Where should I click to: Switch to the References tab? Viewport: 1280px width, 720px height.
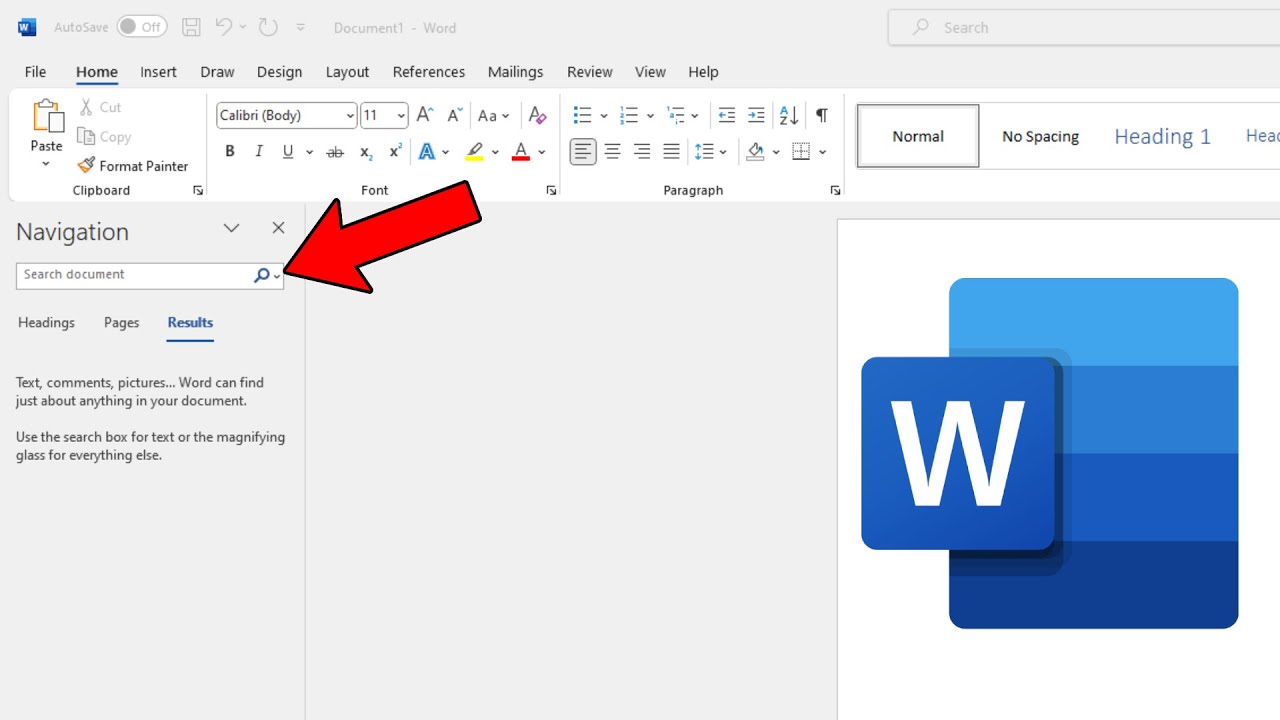pos(429,72)
